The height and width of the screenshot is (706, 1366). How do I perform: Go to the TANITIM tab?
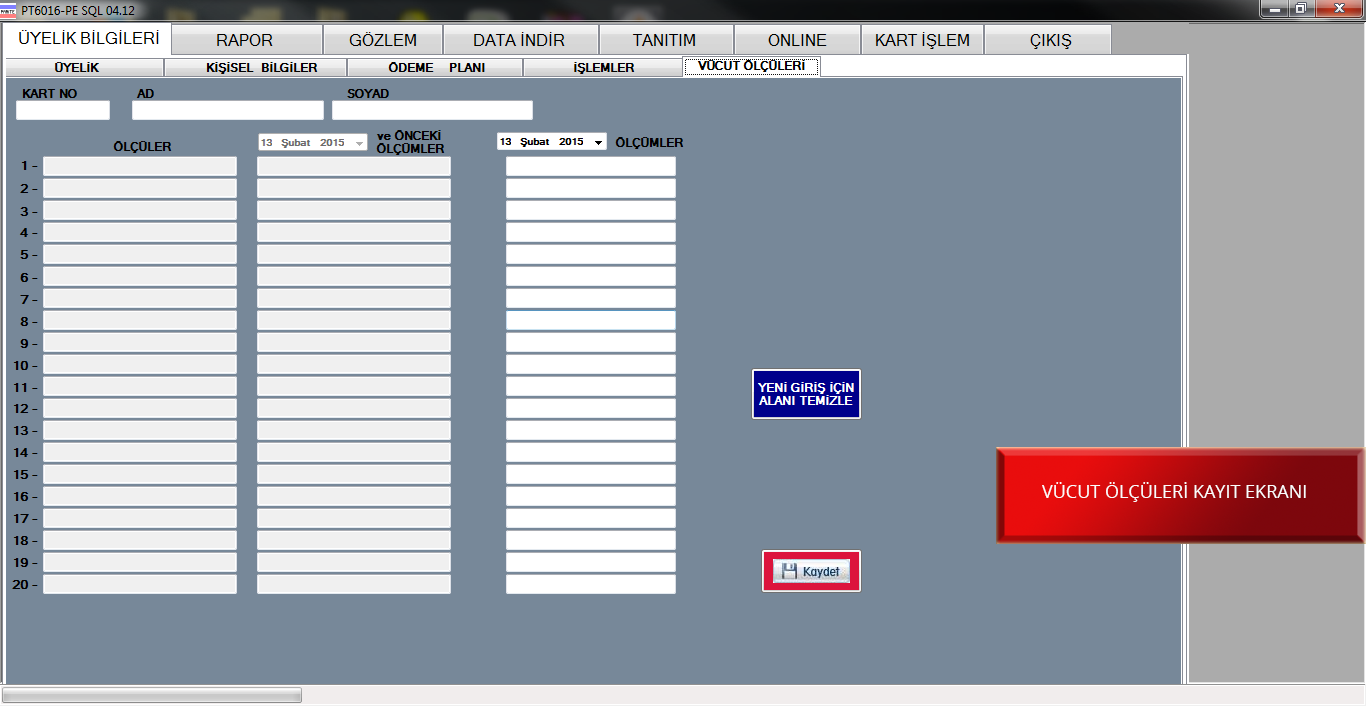tap(664, 40)
